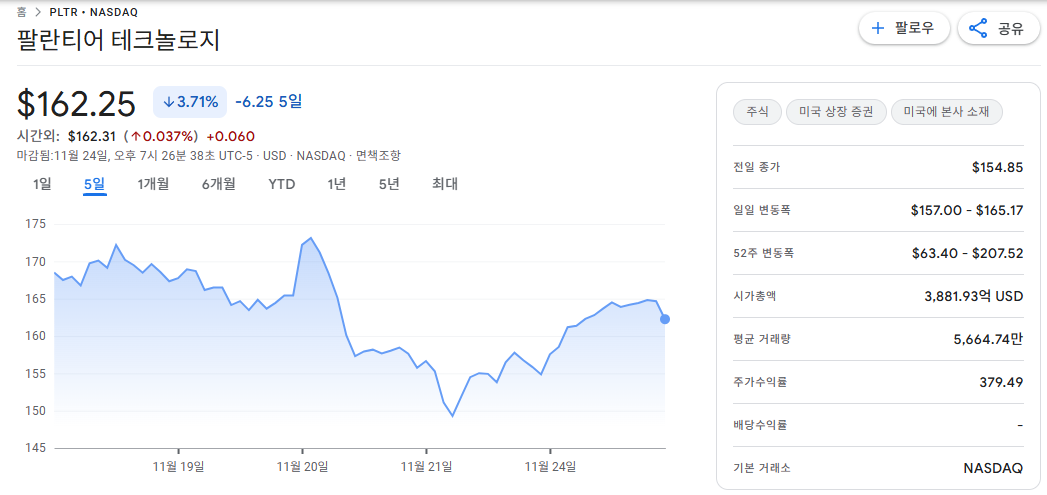Select the 최대 maximum range tab
Image resolution: width=1047 pixels, height=495 pixels.
pyautogui.click(x=445, y=184)
